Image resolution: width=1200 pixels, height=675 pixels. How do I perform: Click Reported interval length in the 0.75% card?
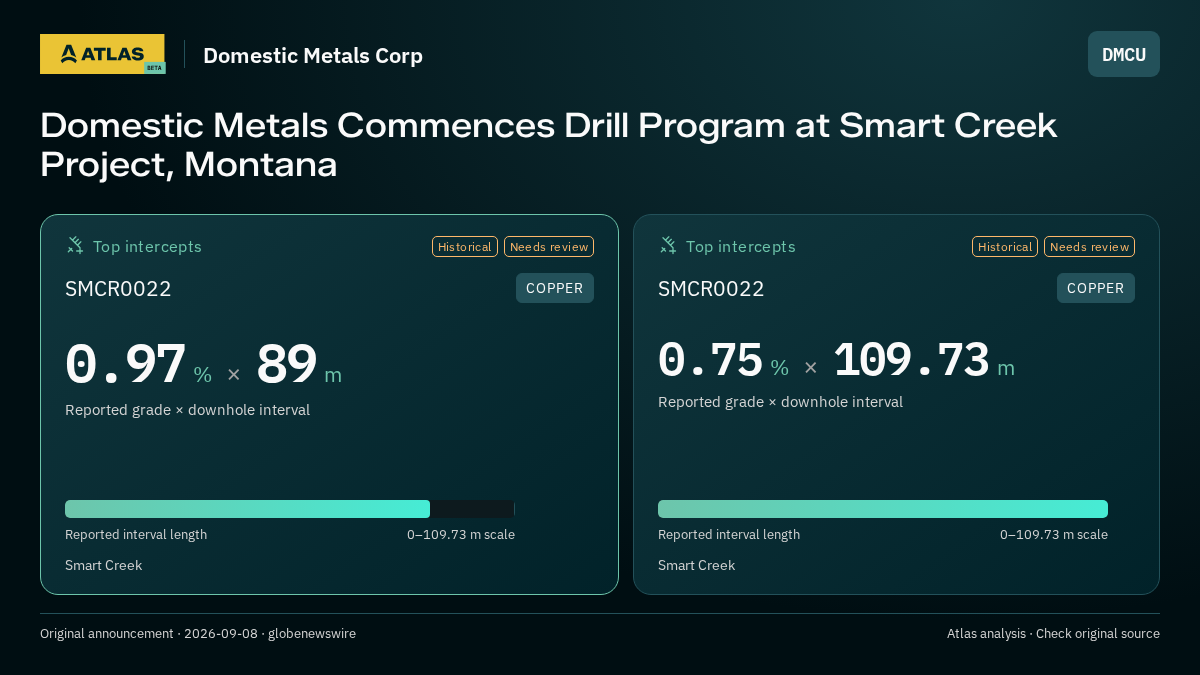729,534
